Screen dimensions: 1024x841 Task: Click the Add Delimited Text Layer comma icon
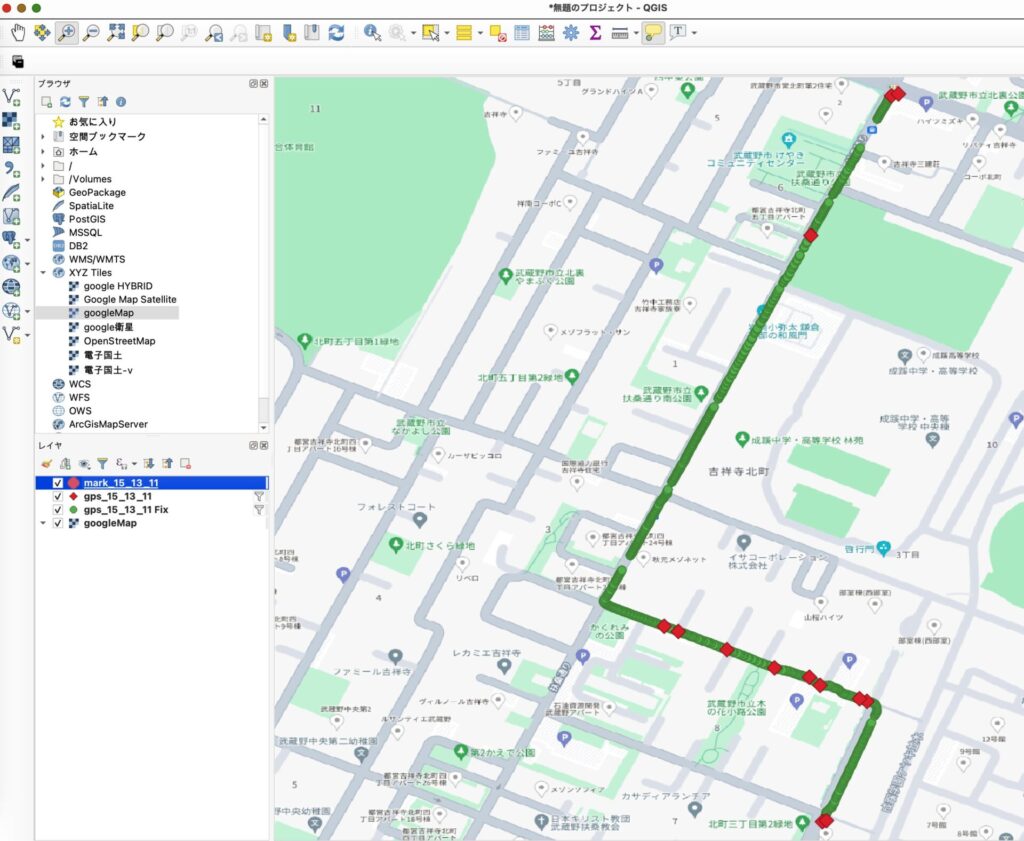pyautogui.click(x=11, y=168)
